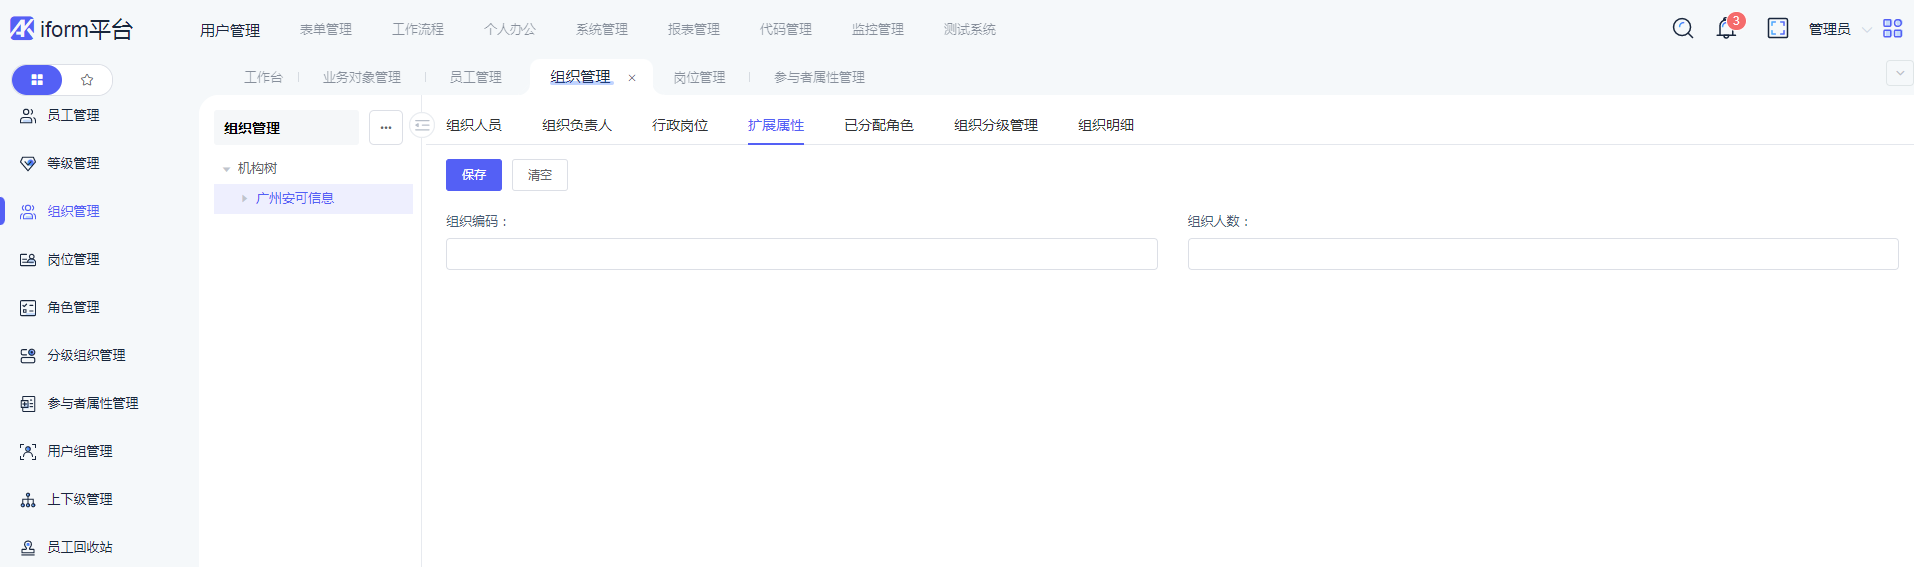The height and width of the screenshot is (567, 1914).
Task: Open the app grid icon at top right
Action: [x=1892, y=29]
